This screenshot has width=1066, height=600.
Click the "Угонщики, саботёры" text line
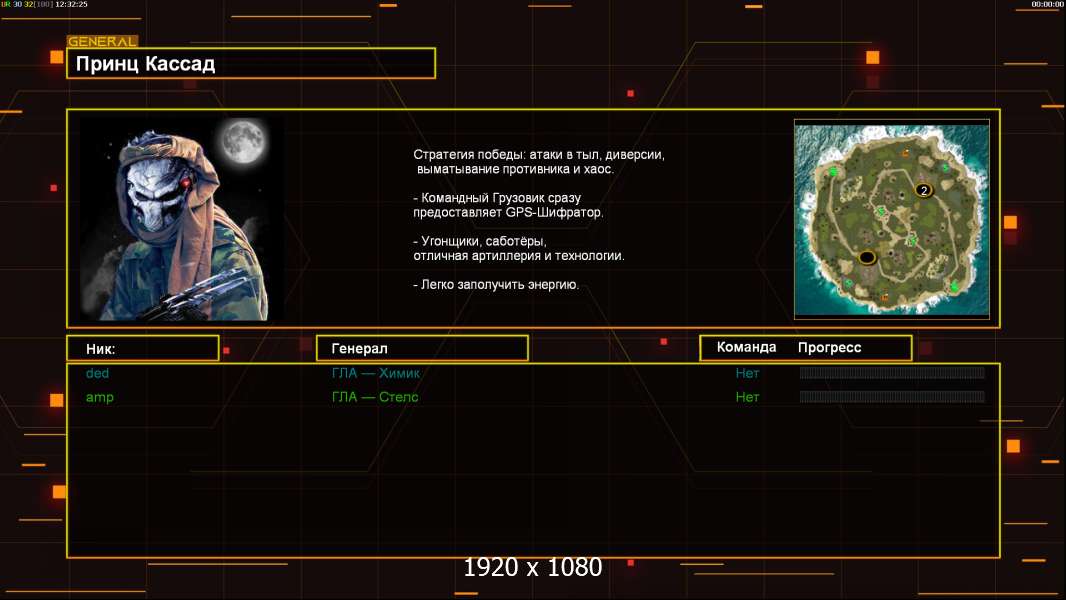[x=480, y=241]
